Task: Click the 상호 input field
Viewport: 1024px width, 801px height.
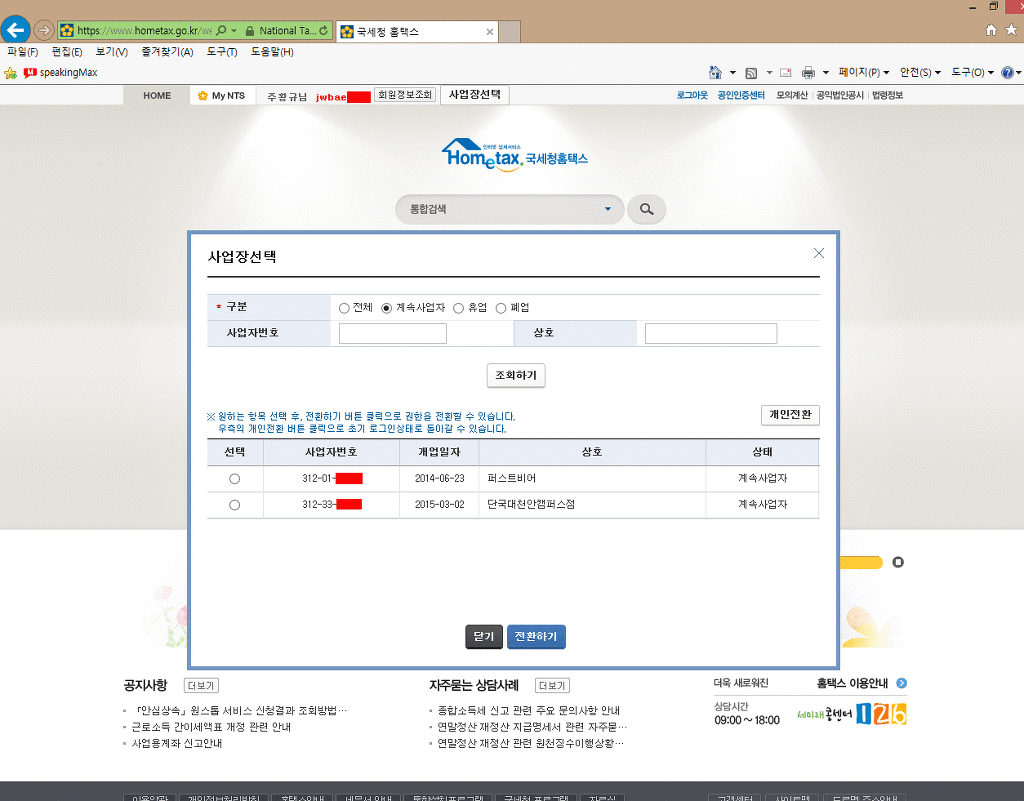Action: point(711,333)
